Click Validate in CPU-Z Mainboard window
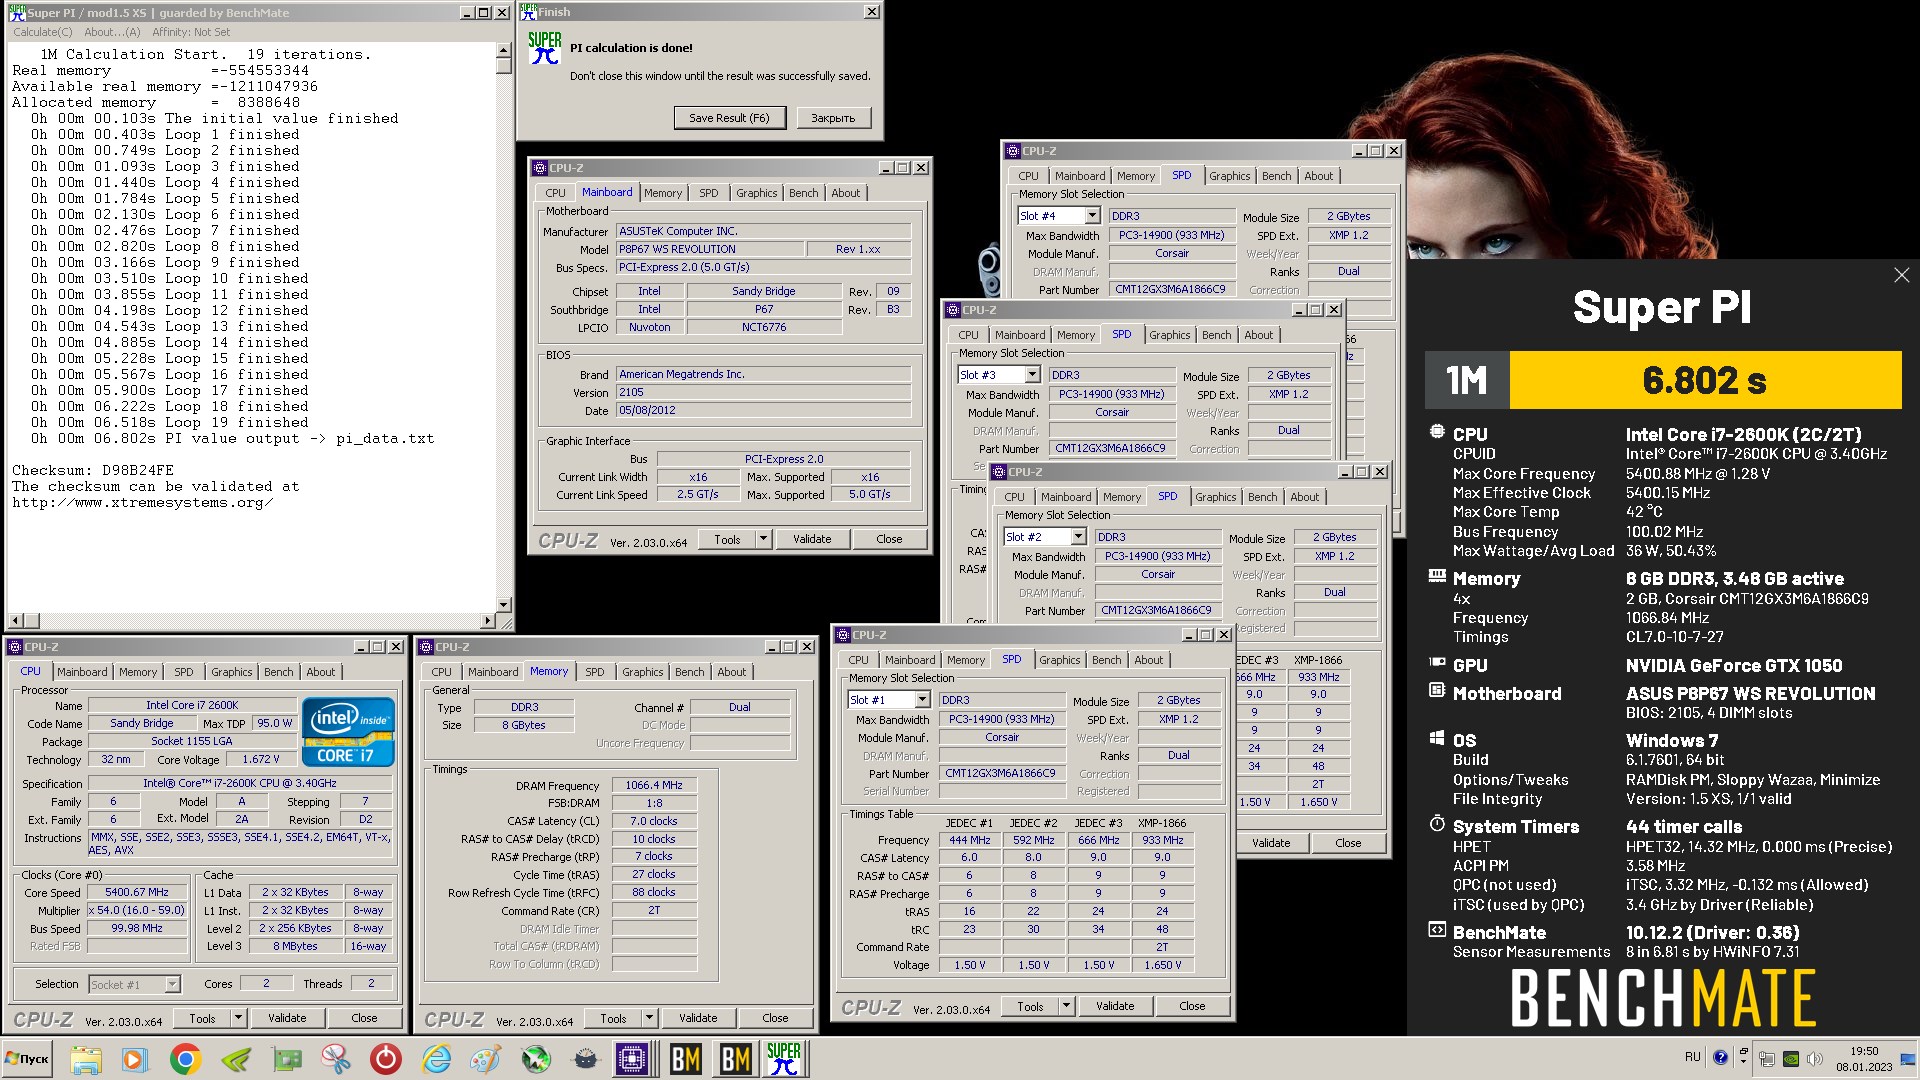This screenshot has width=1920, height=1080. tap(812, 539)
